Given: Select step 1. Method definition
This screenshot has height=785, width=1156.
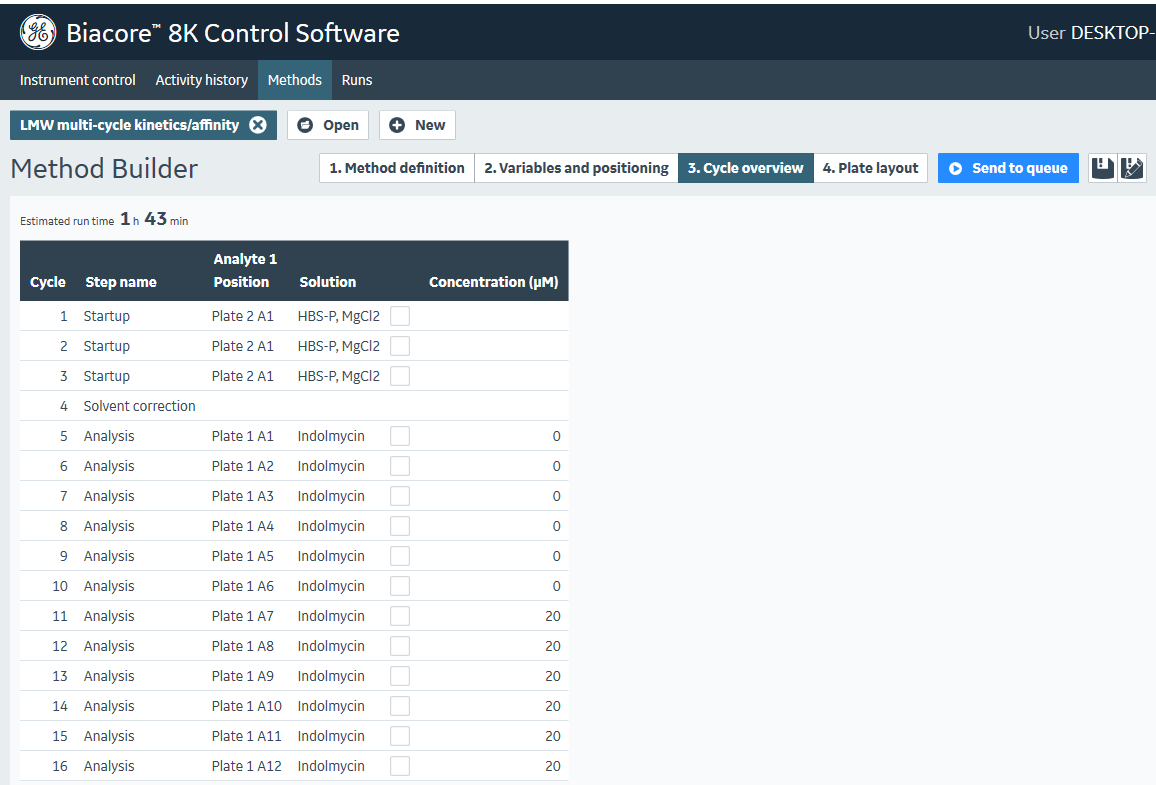Looking at the screenshot, I should click(x=397, y=168).
